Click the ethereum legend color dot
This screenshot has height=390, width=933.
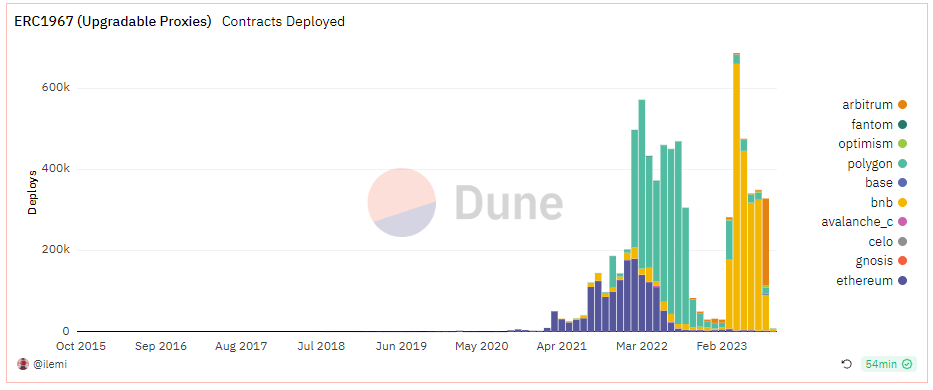[x=903, y=280]
